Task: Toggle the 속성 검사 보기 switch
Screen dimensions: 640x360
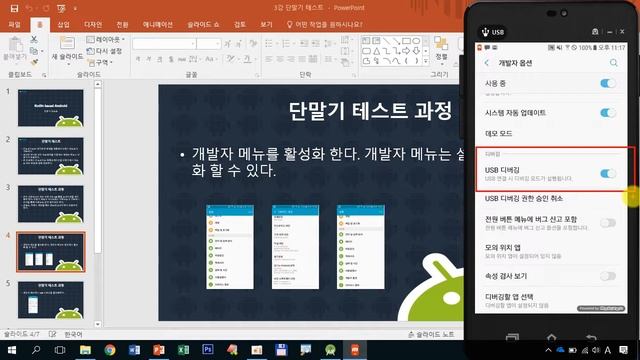Action: tap(608, 276)
